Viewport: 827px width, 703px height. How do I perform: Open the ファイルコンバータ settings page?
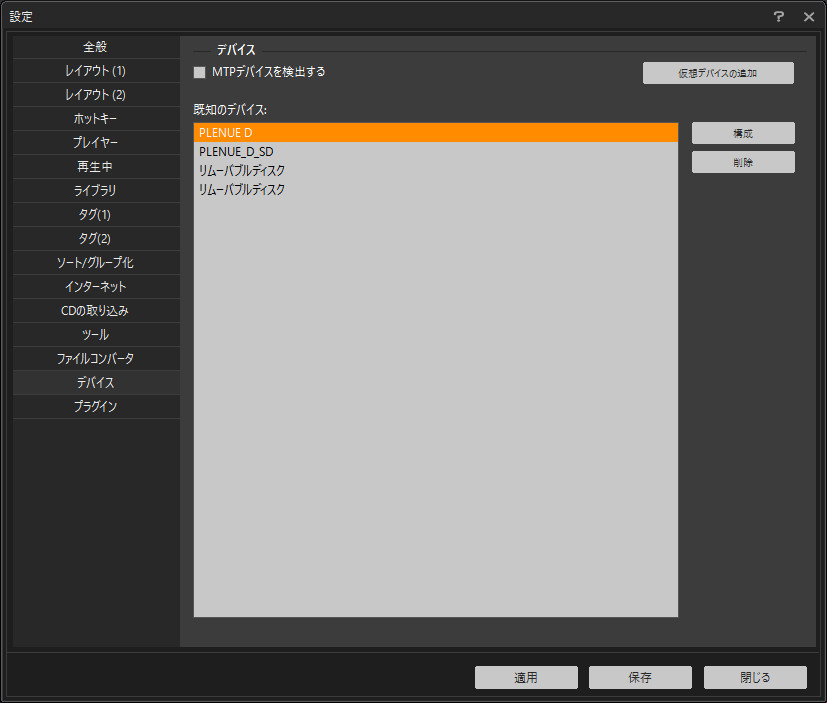[x=96, y=359]
